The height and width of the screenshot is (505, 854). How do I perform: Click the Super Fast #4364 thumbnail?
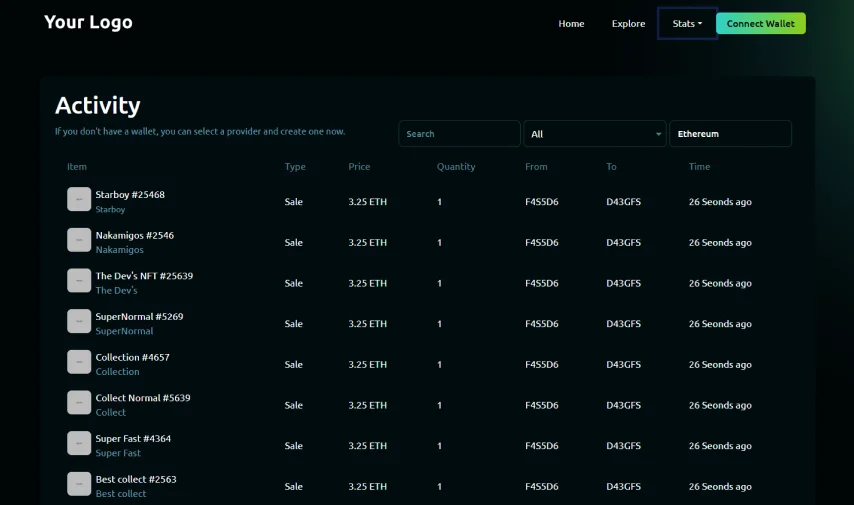[79, 443]
